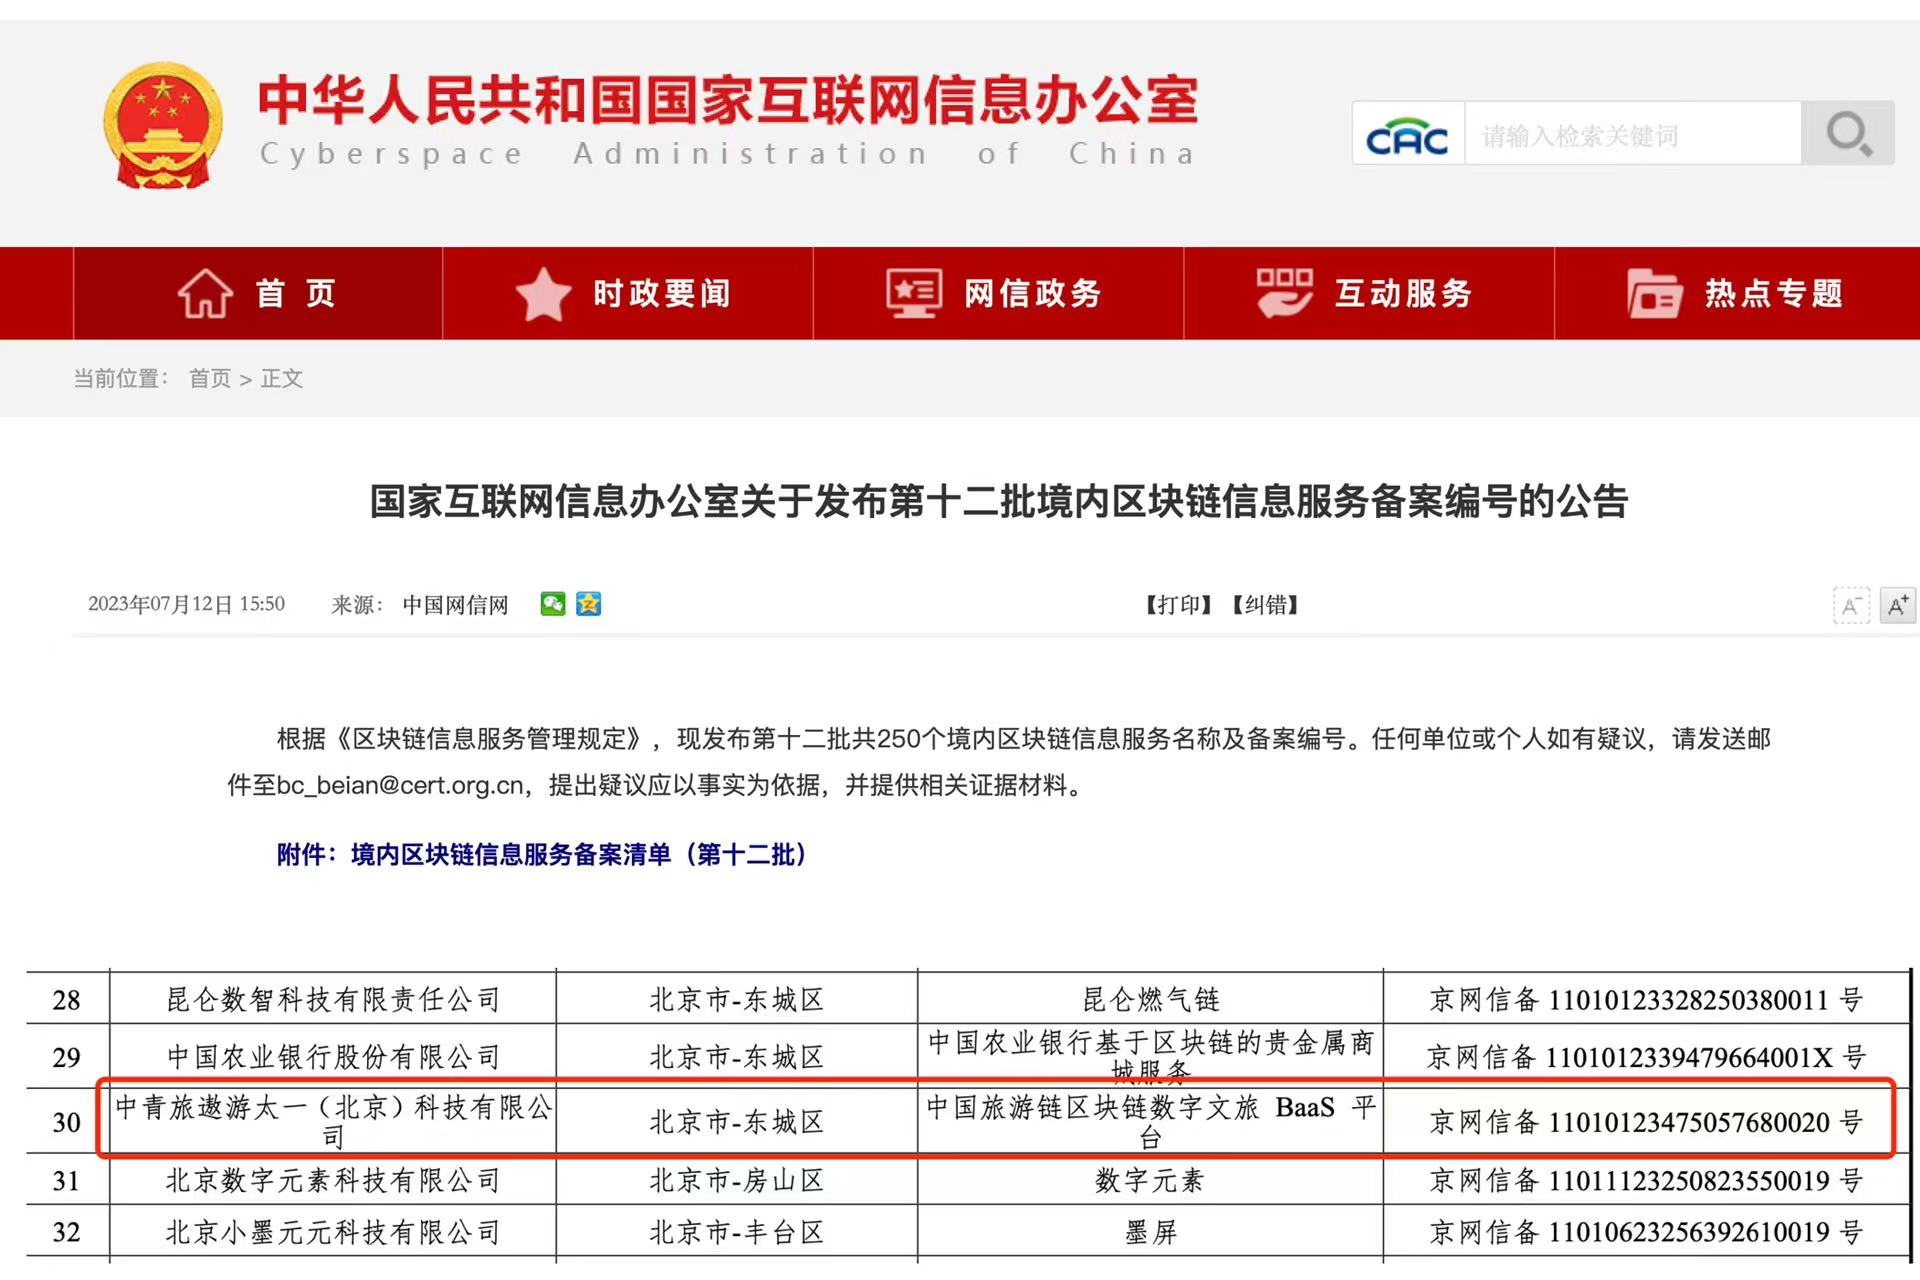Select cell 中青旅遨游太一（北京）科技有限公司

(333, 1122)
